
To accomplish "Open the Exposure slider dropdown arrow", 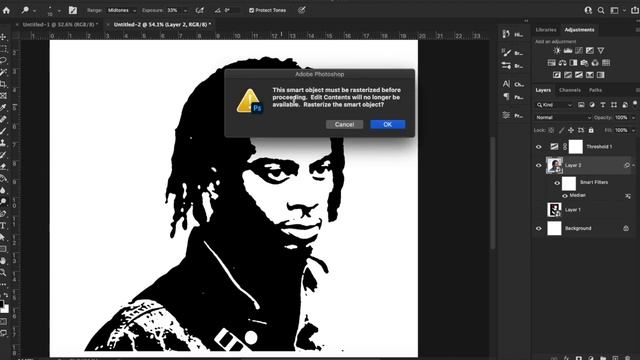I will (185, 11).
